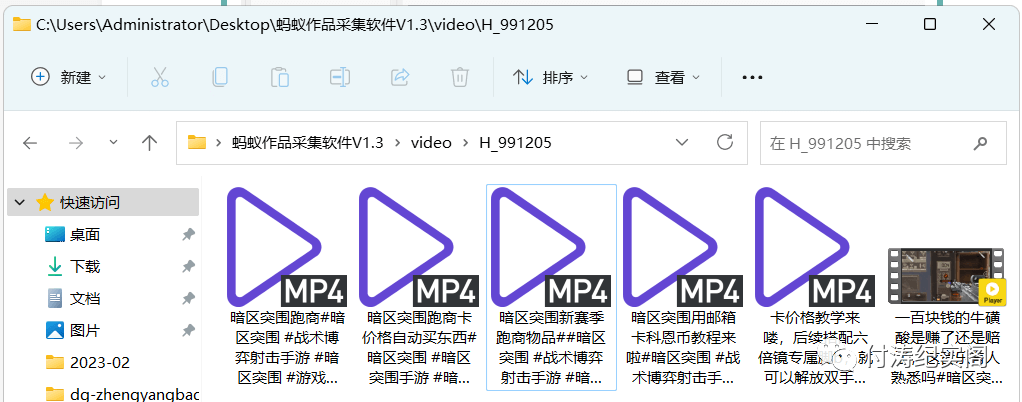Viewport: 1022px width, 402px height.
Task: Select 快速访问 in the navigation pane
Action: [103, 202]
